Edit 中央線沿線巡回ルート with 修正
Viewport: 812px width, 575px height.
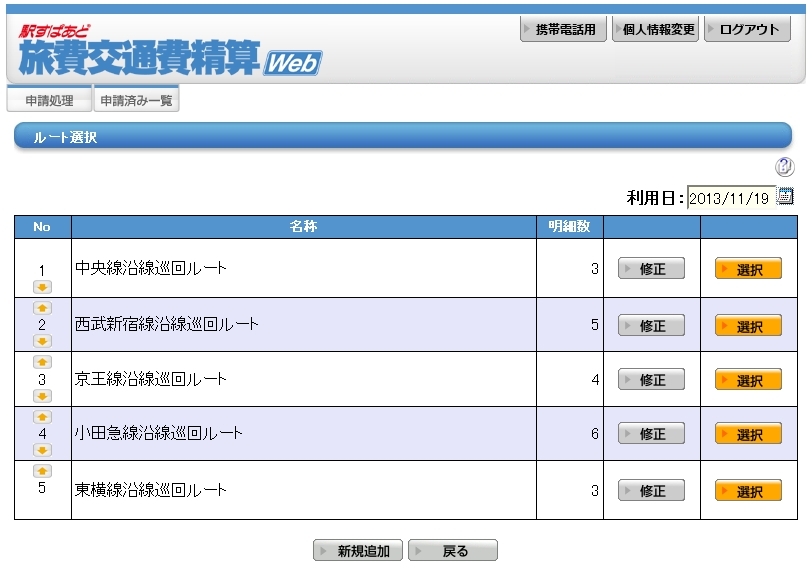651,268
